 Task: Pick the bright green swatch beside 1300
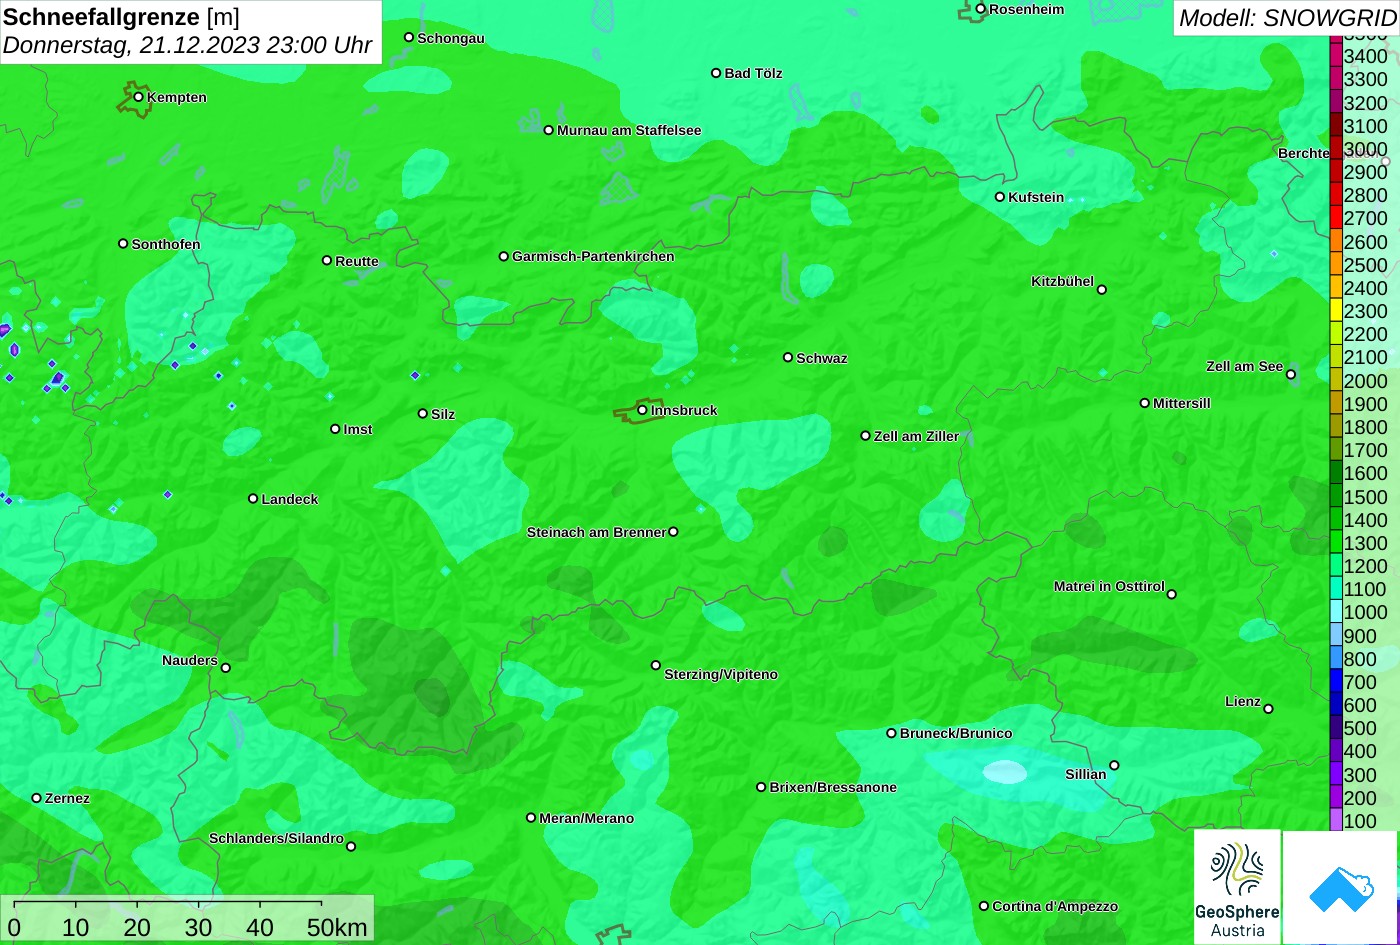(x=1336, y=543)
